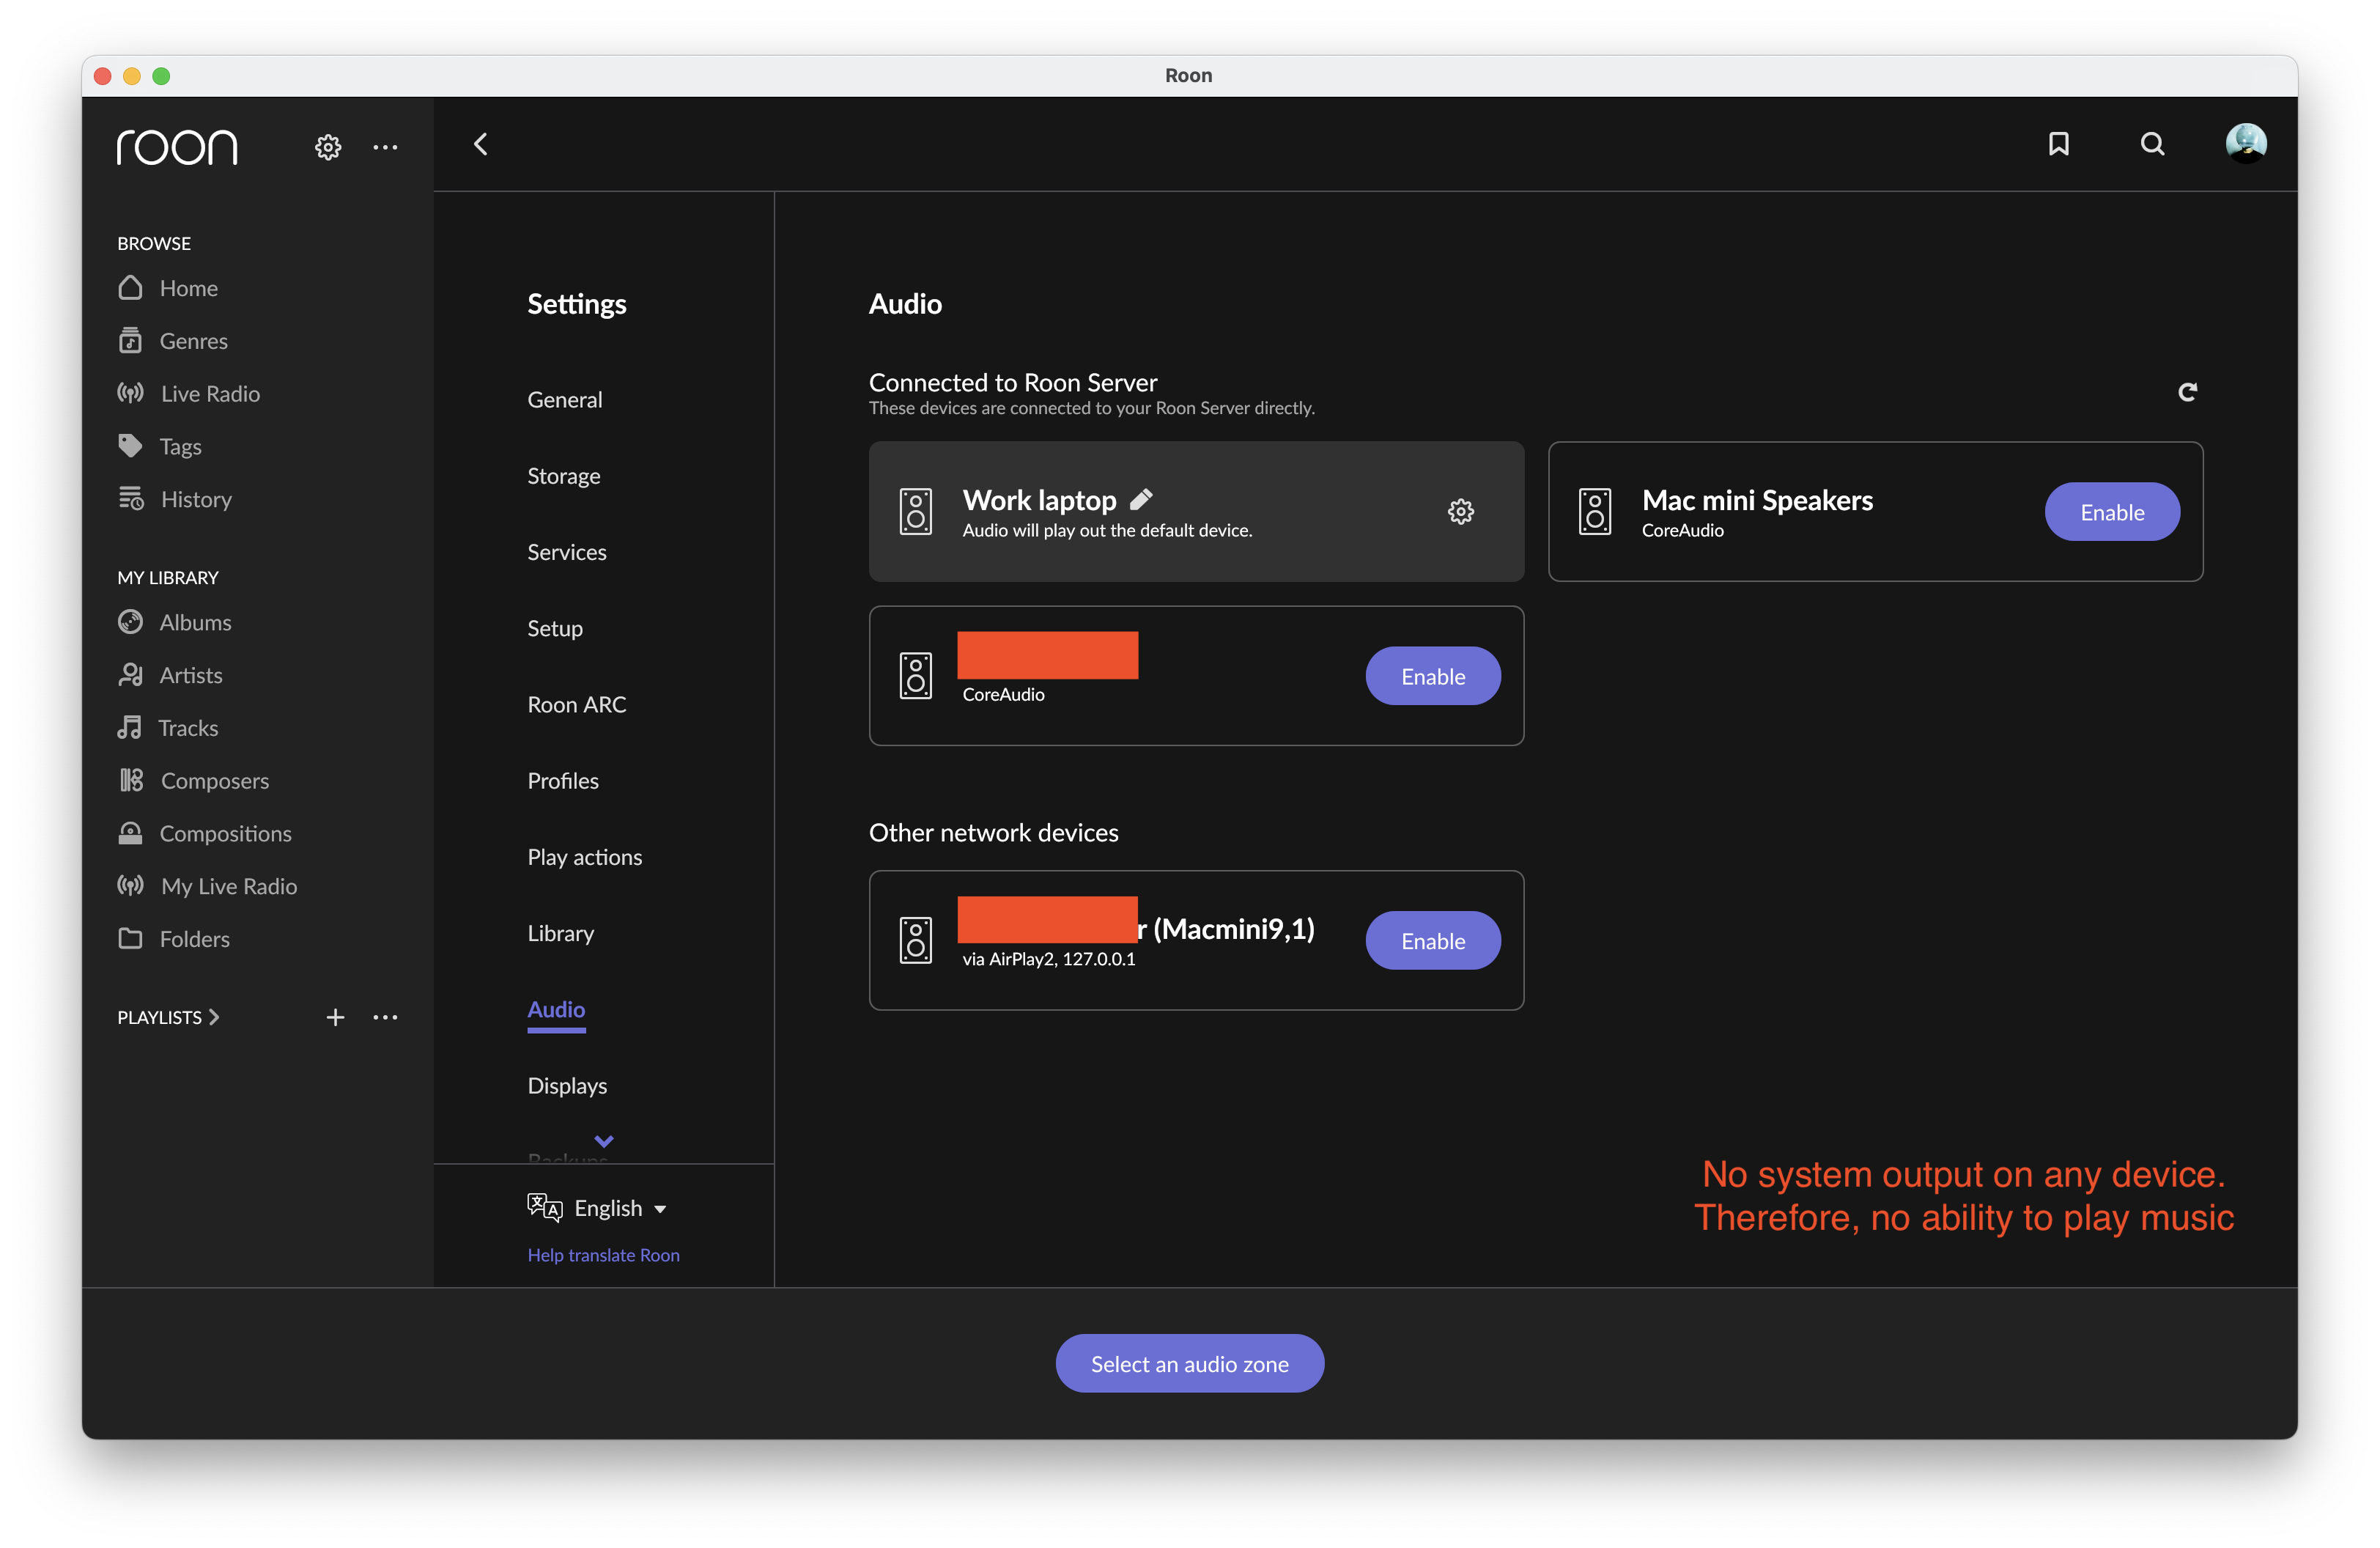The image size is (2380, 1548).
Task: Switch to General settings tab
Action: [565, 399]
